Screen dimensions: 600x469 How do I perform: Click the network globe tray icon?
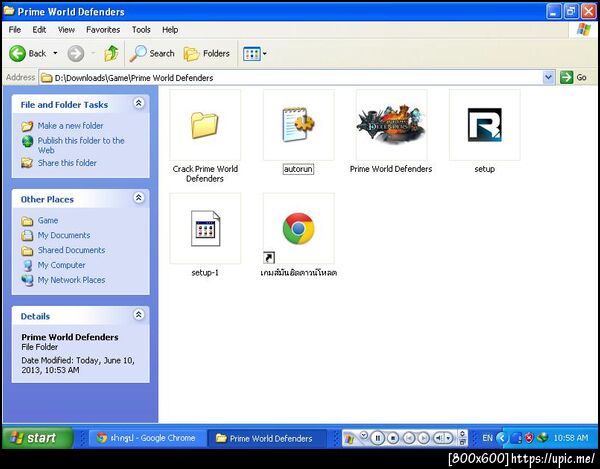point(542,438)
